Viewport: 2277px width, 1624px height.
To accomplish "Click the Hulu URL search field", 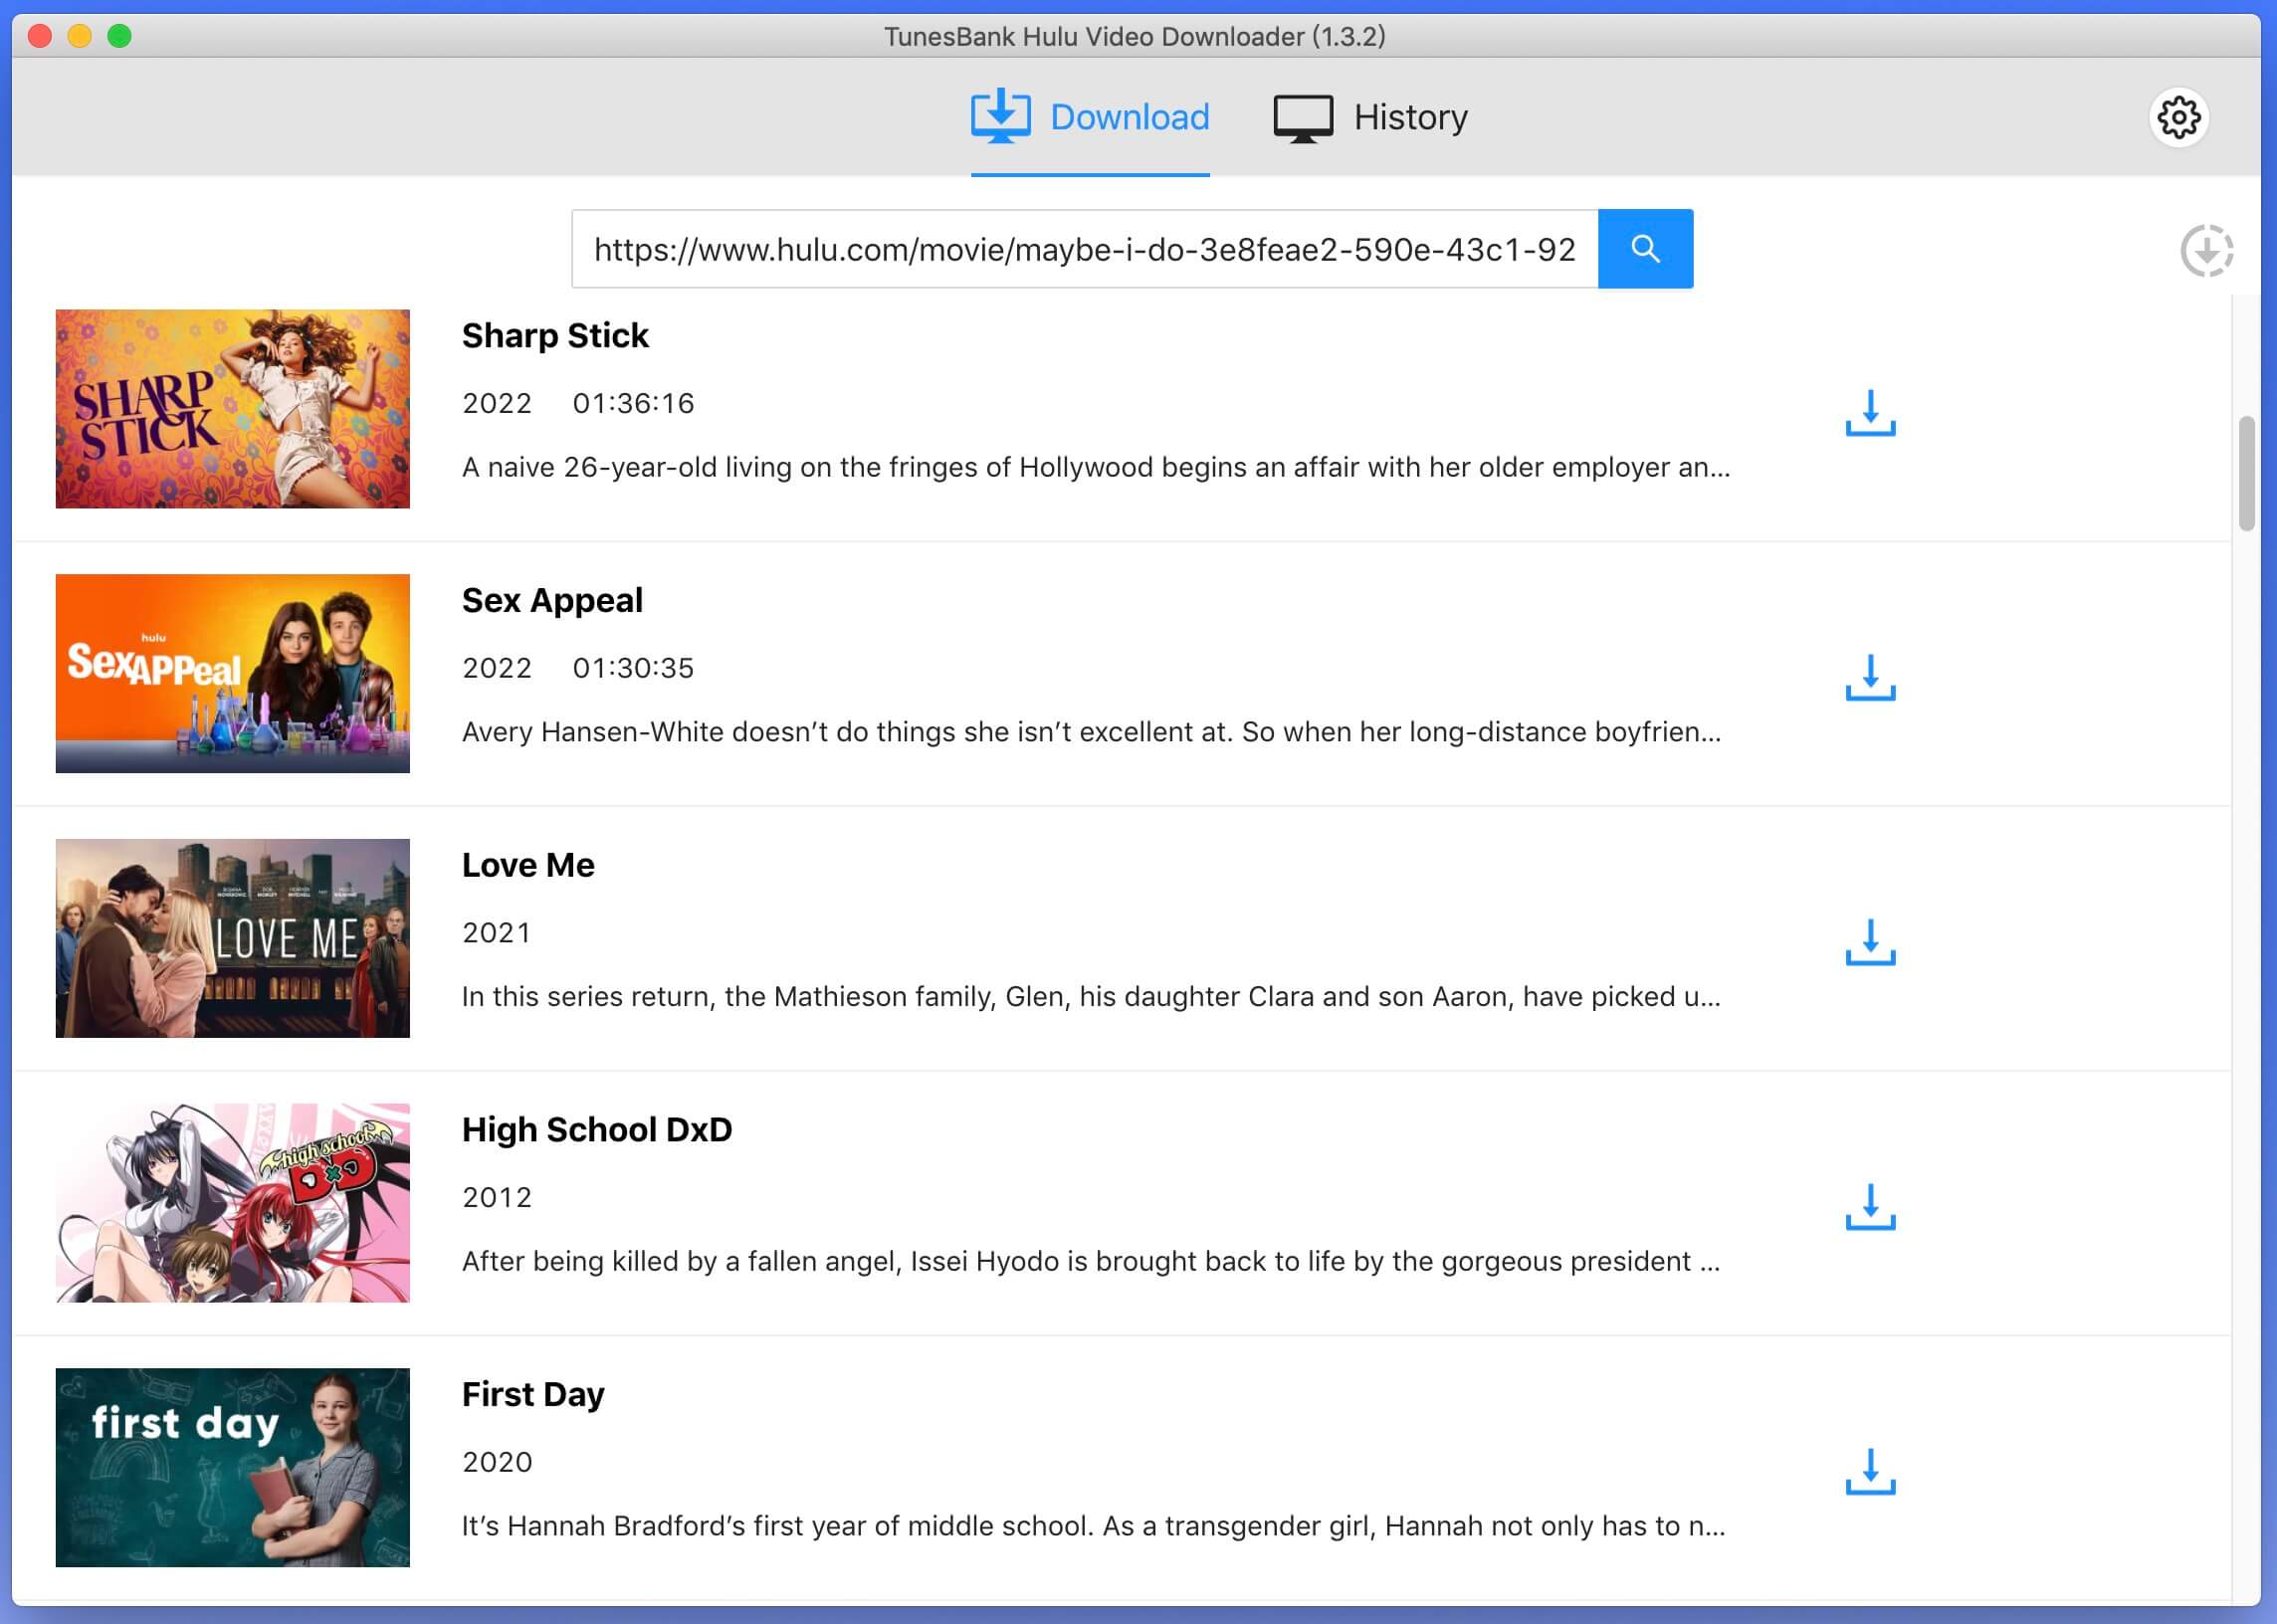I will pos(1085,249).
